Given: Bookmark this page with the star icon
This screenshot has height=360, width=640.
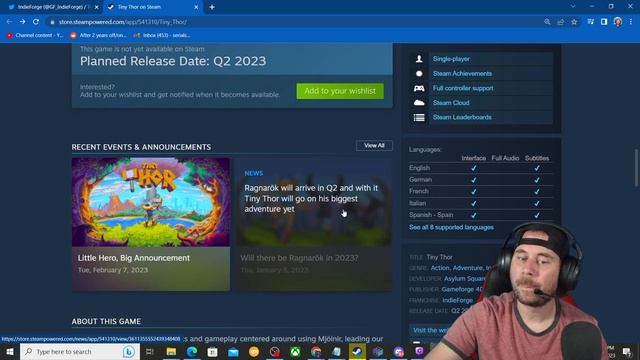Looking at the screenshot, I should [574, 22].
